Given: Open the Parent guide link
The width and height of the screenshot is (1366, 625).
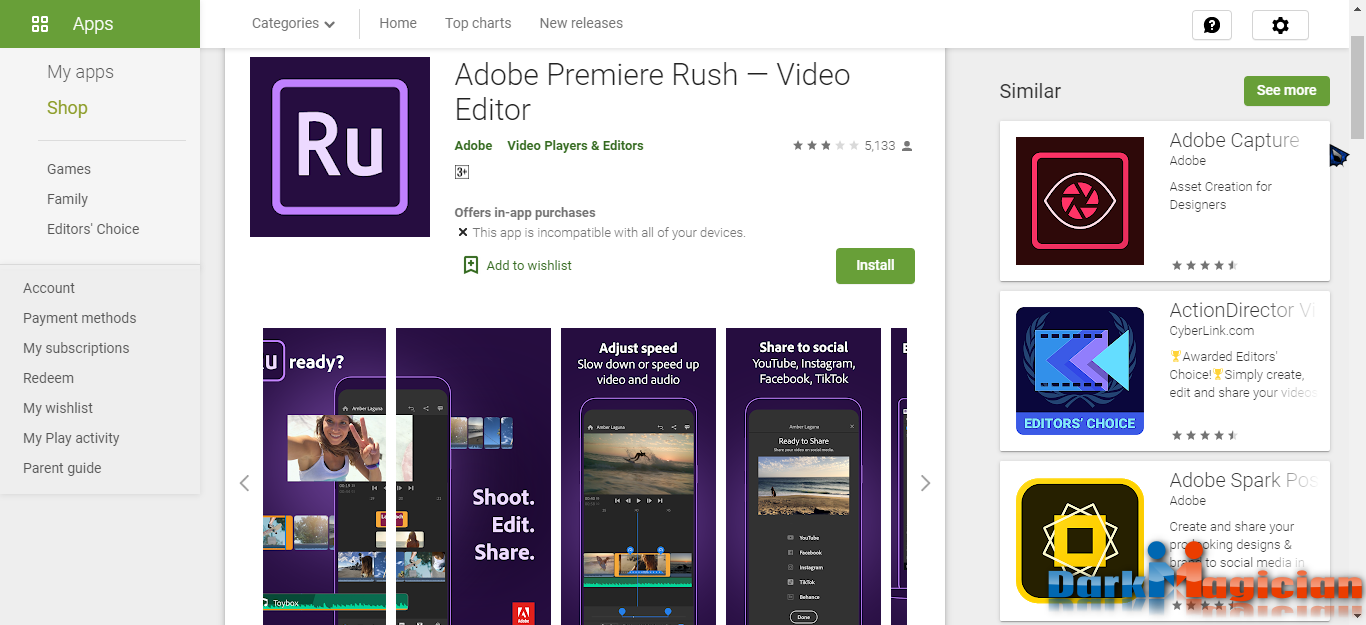Looking at the screenshot, I should pos(62,468).
